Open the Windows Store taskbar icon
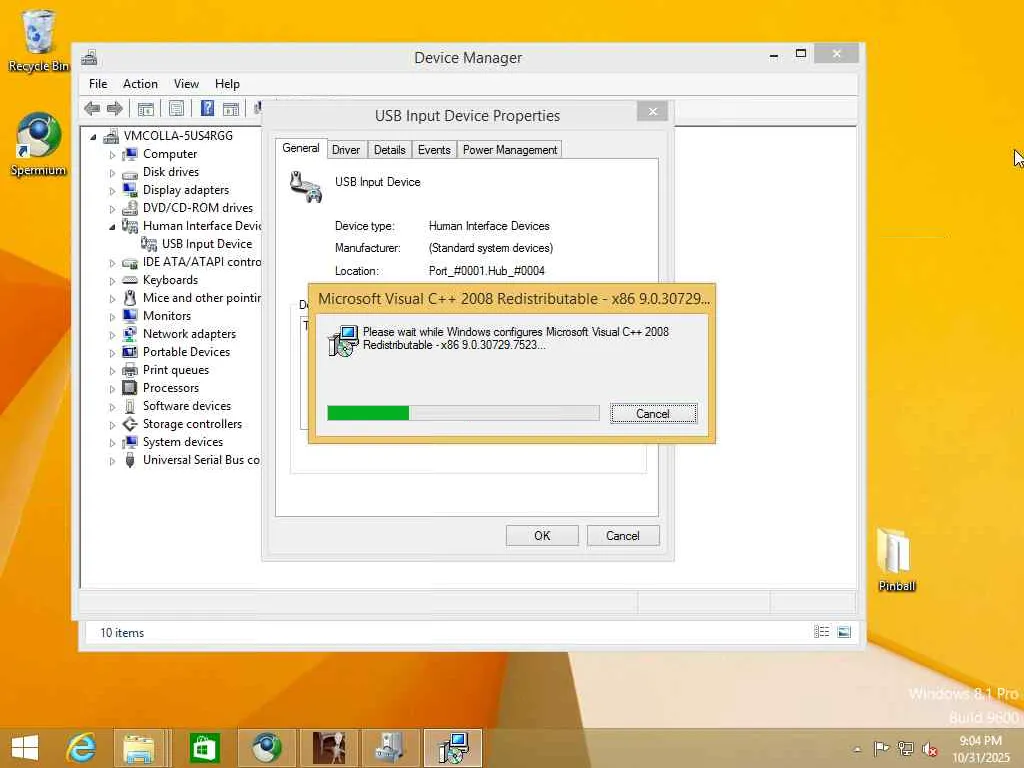This screenshot has height=768, width=1024. pyautogui.click(x=204, y=748)
